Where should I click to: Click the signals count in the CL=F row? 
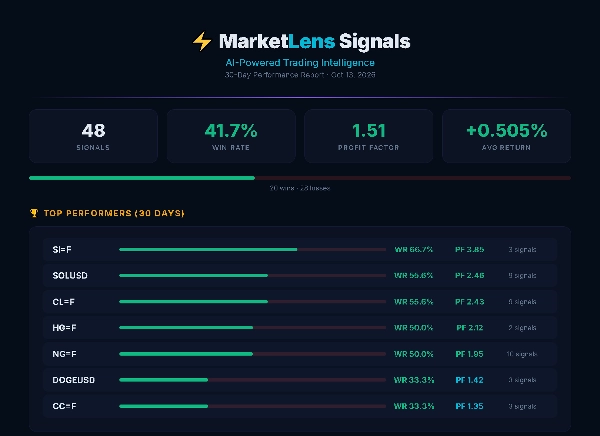(x=522, y=302)
